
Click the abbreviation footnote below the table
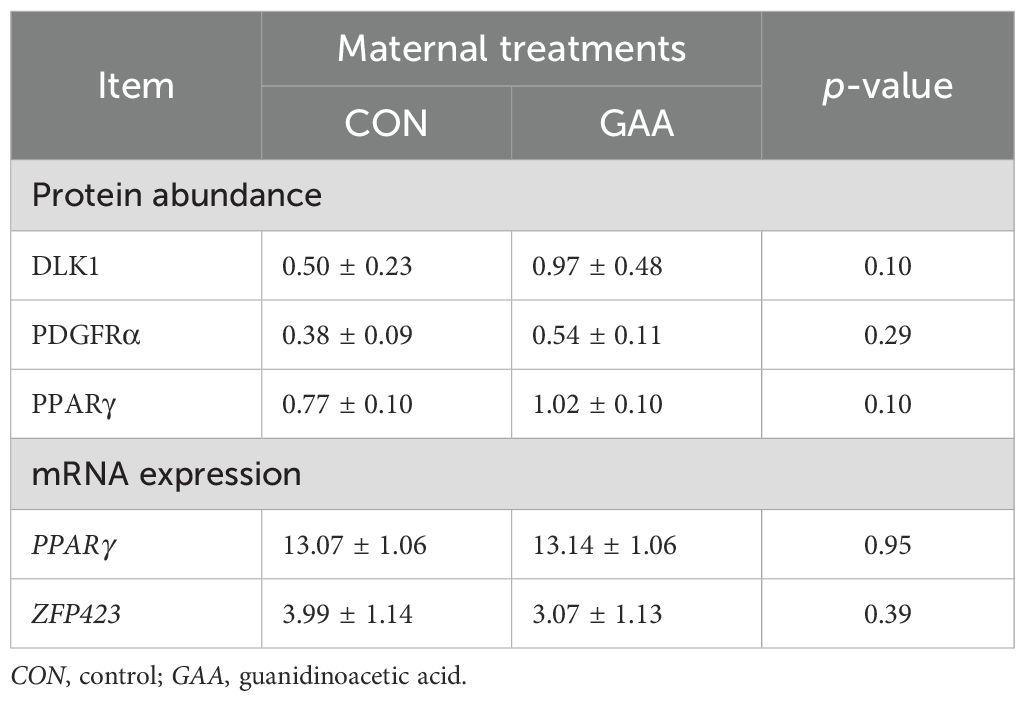point(239,676)
